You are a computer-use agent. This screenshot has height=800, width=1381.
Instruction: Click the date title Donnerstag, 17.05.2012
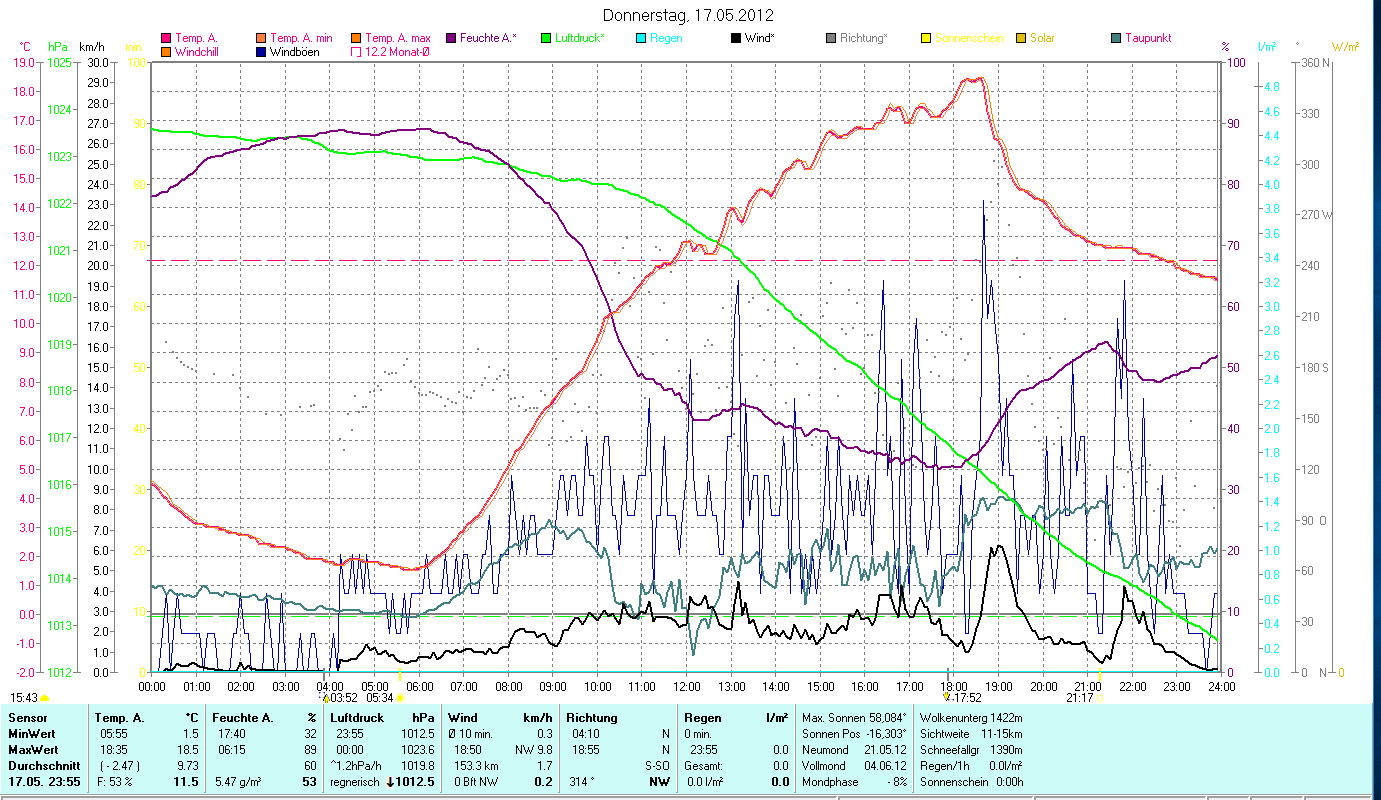click(689, 15)
